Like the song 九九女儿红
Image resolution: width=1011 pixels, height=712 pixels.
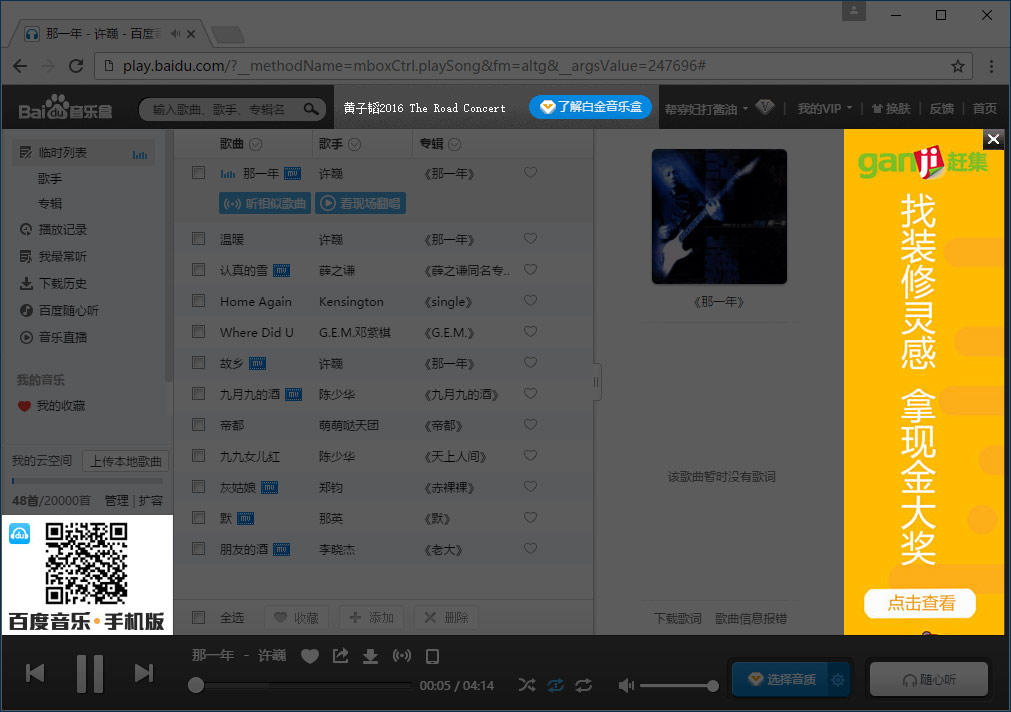tap(530, 455)
